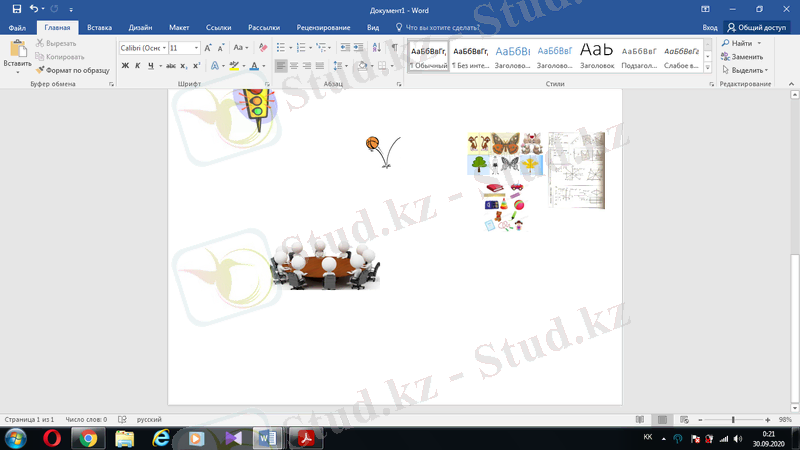
Task: Expand the Найти (Find) dropdown arrow
Action: tap(759, 44)
